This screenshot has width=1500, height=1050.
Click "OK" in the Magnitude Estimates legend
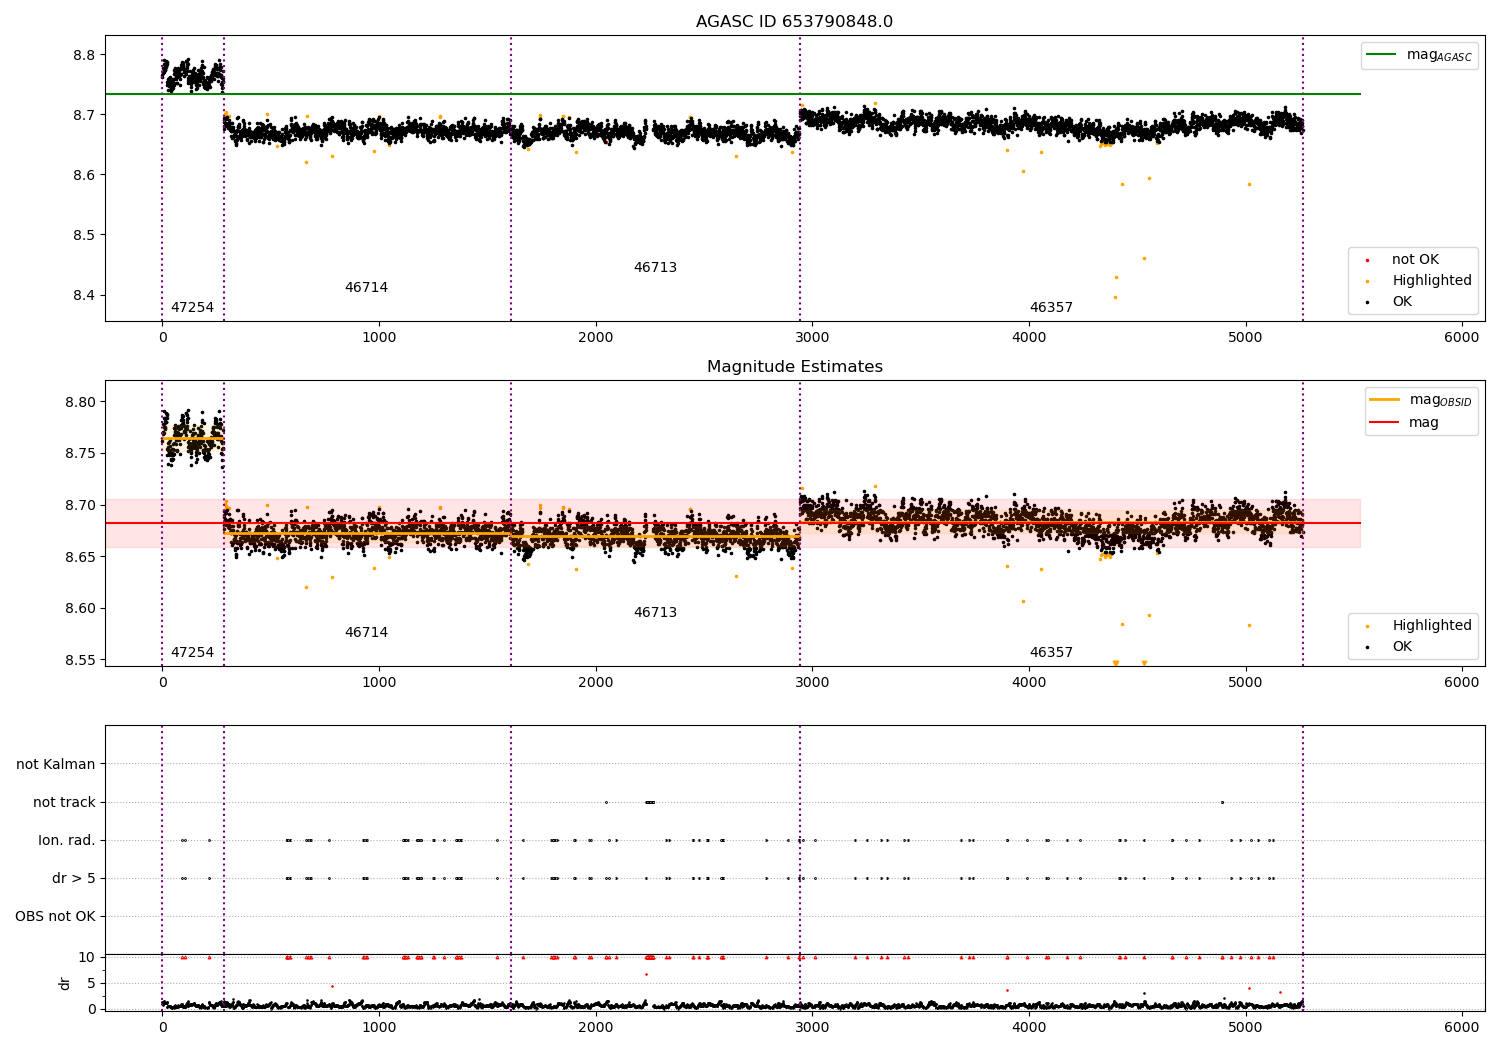1402,647
